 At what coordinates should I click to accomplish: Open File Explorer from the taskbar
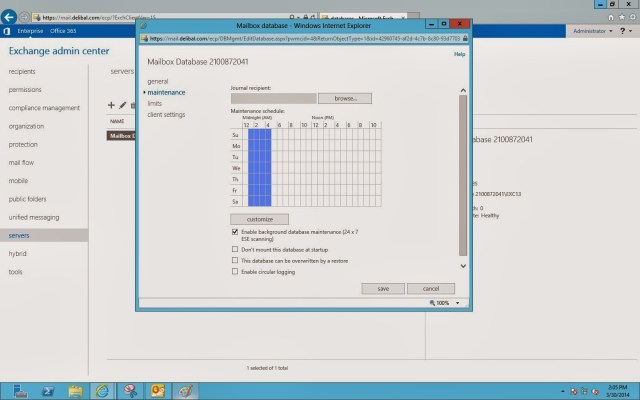tap(72, 389)
